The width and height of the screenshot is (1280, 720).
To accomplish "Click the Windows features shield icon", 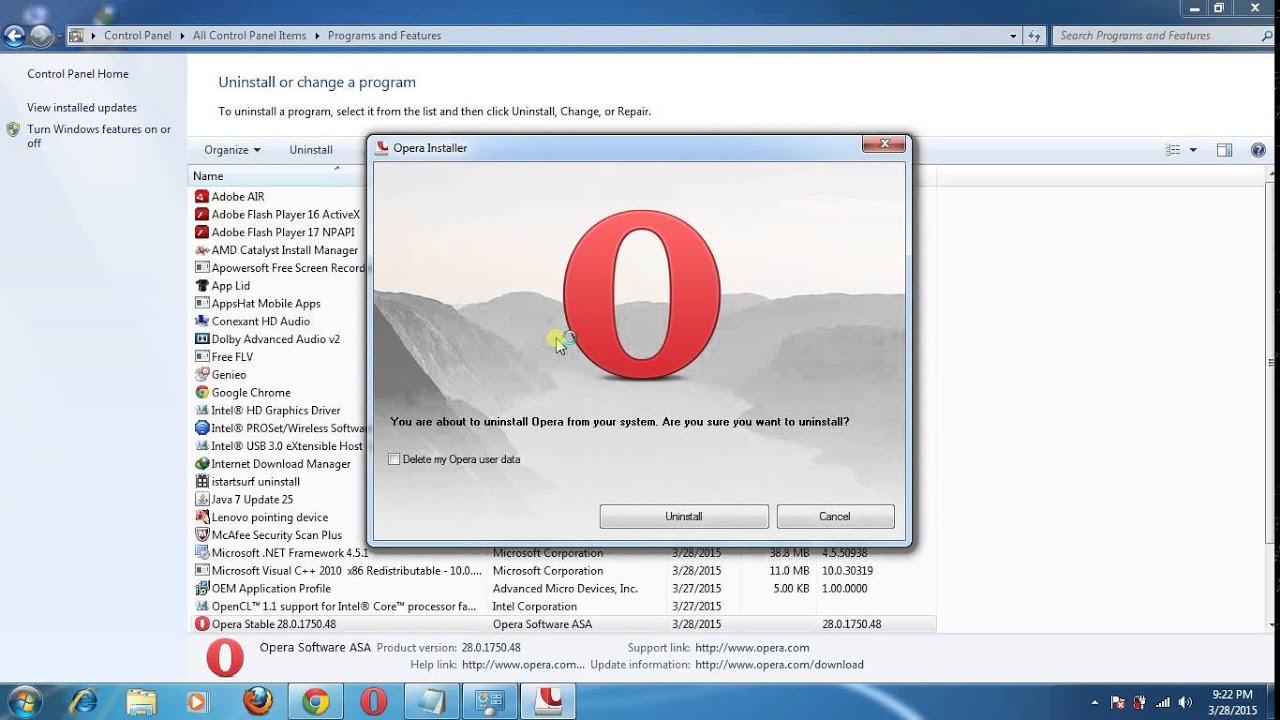I will point(13,130).
